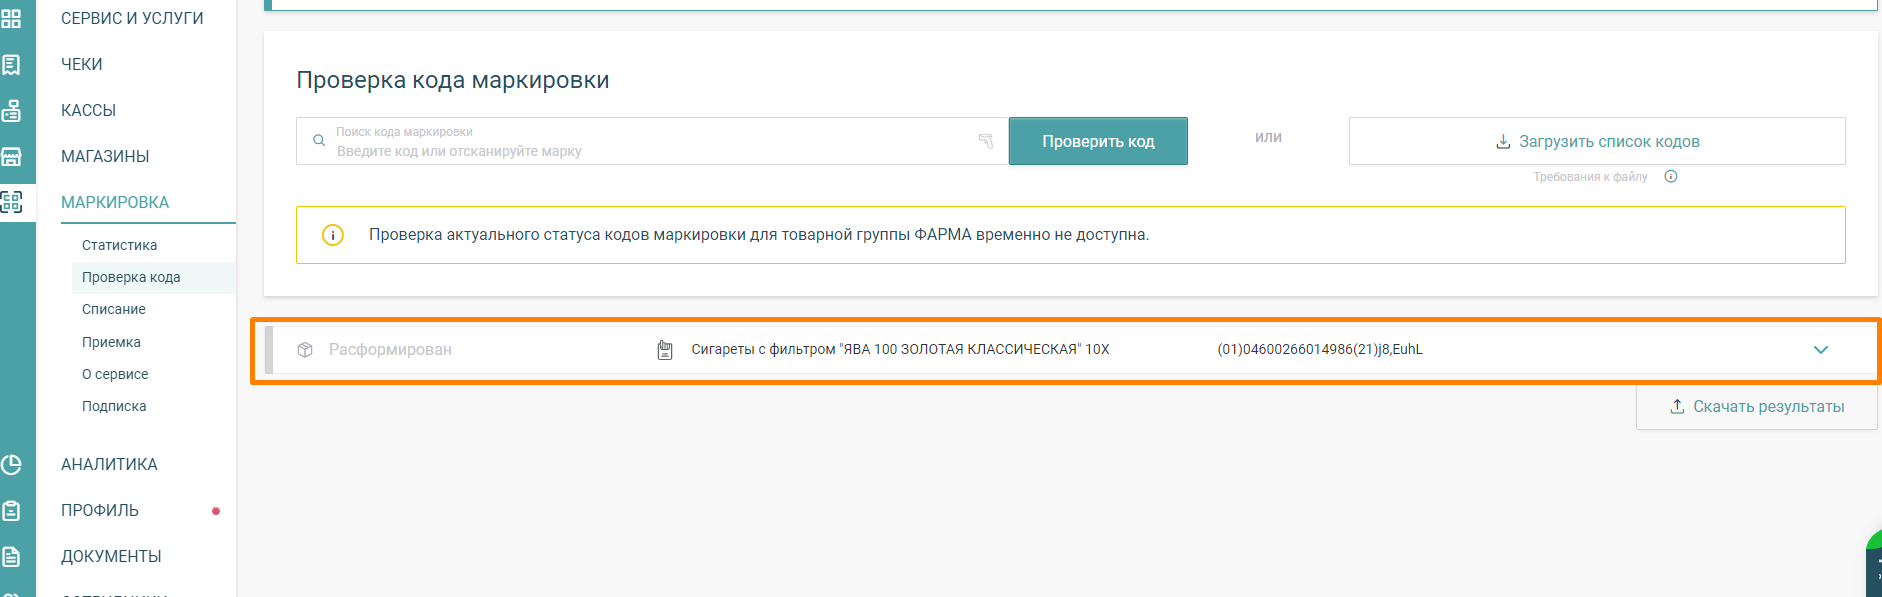Click the warning info icon in ФАРМА notice
Image resolution: width=1882 pixels, height=597 pixels.
(333, 235)
